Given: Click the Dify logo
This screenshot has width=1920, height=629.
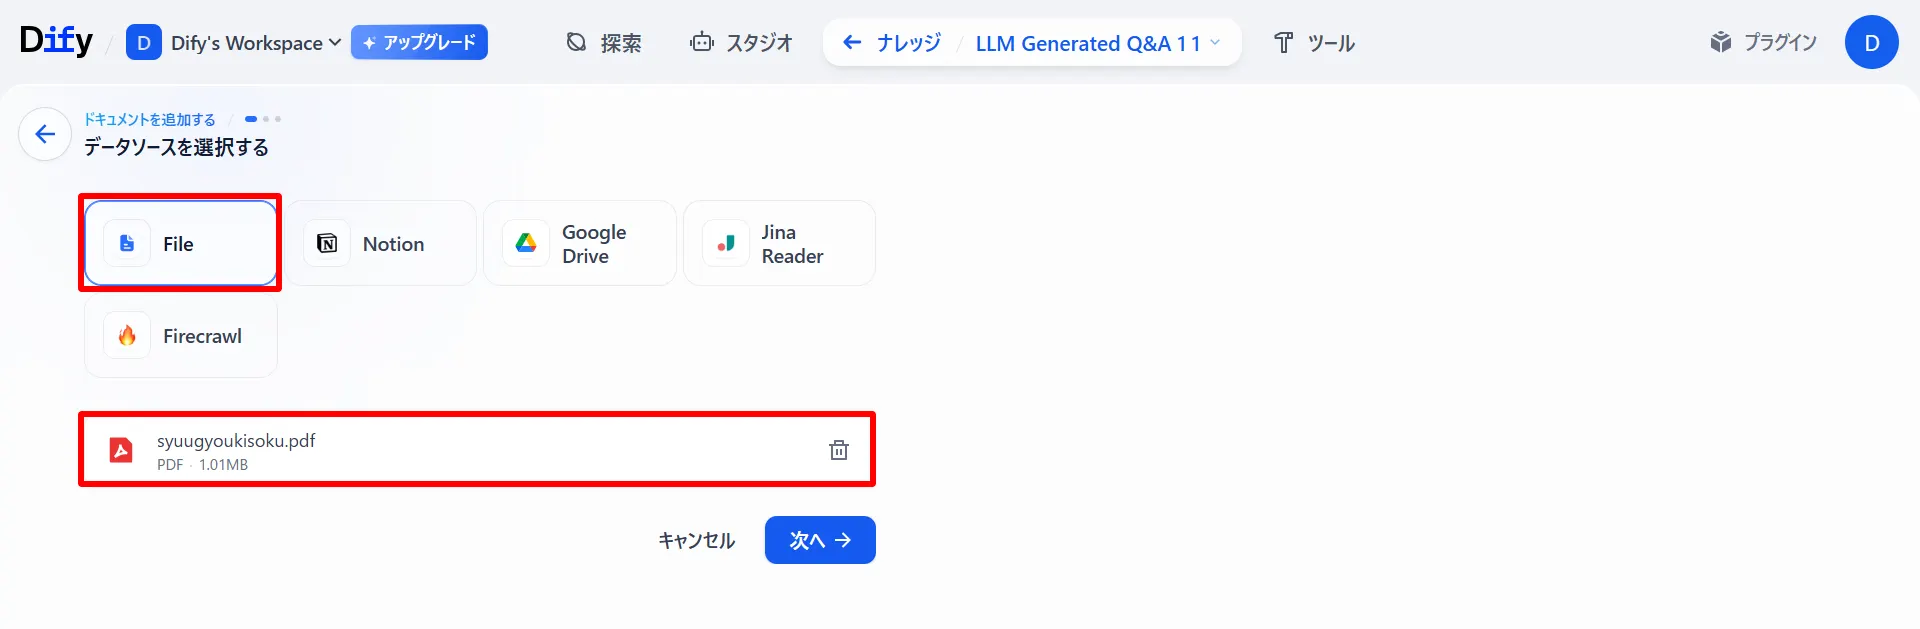Looking at the screenshot, I should (55, 40).
